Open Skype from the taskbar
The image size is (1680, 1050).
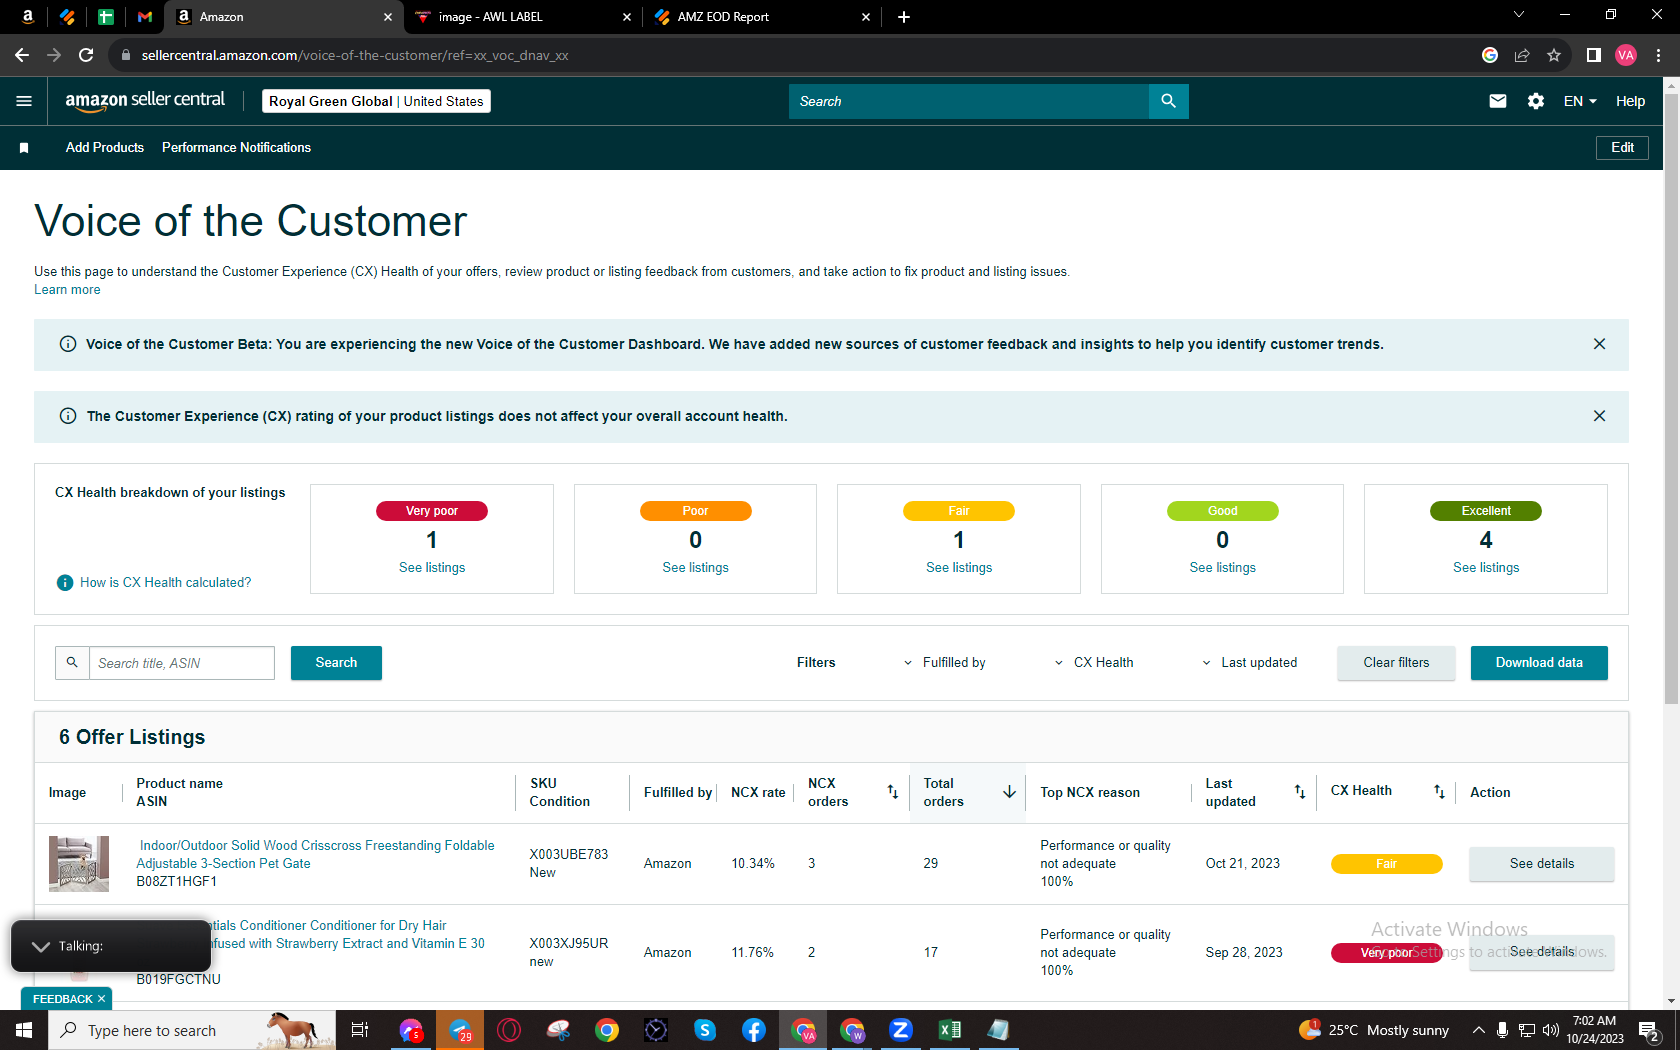pos(705,1030)
